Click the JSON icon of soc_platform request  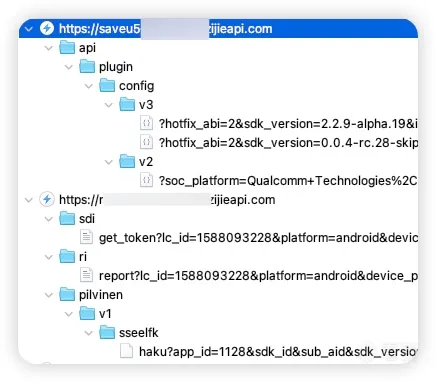146,180
